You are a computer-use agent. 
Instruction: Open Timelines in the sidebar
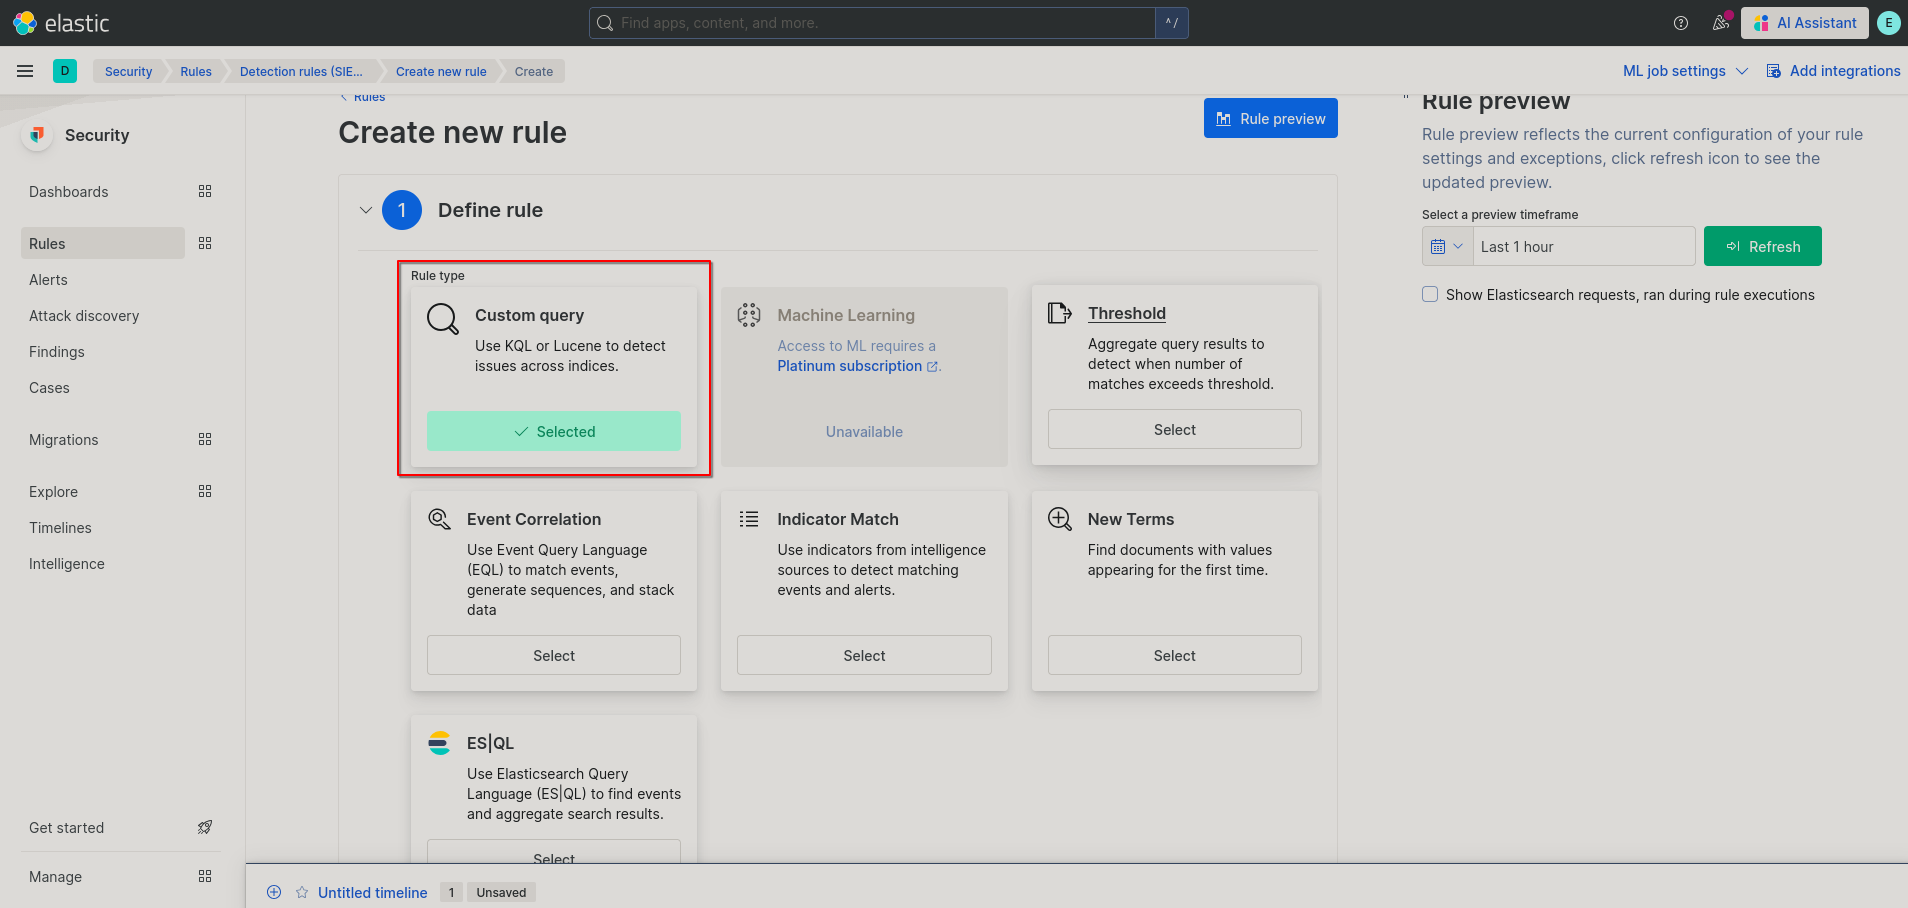coord(60,527)
